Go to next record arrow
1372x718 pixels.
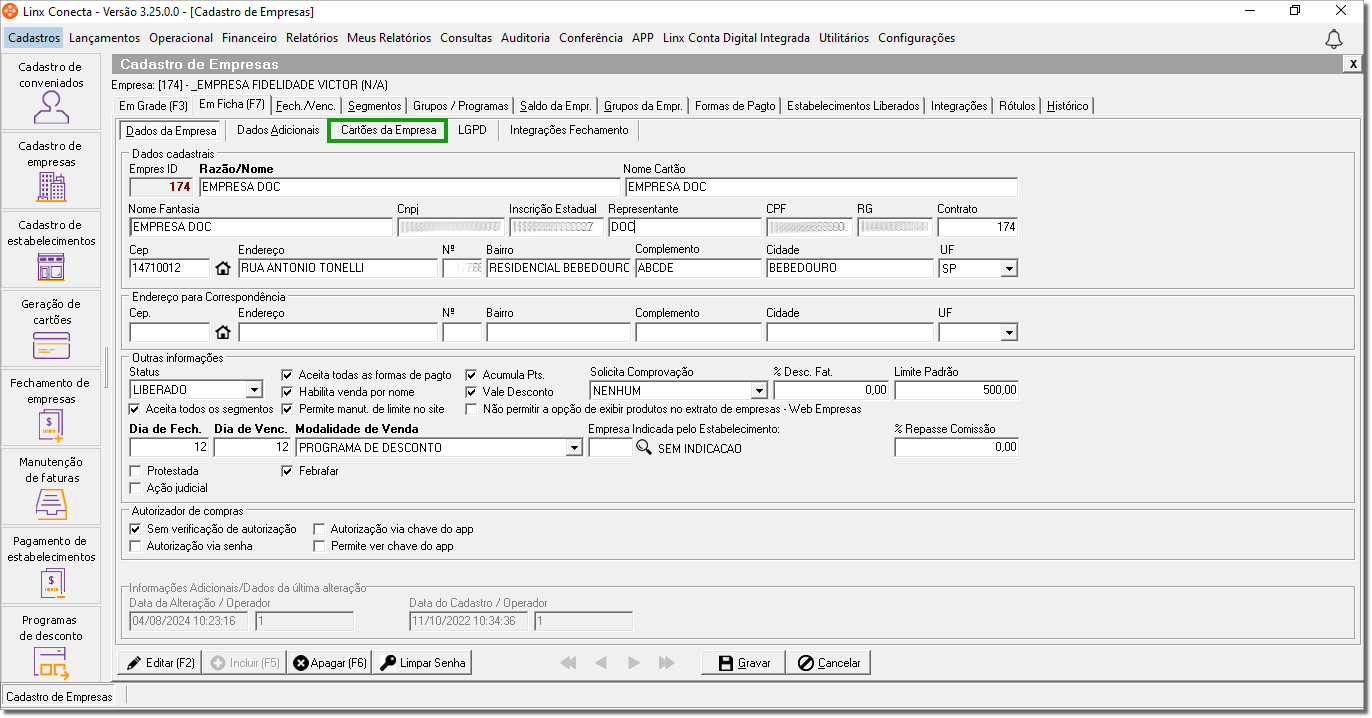tap(634, 663)
